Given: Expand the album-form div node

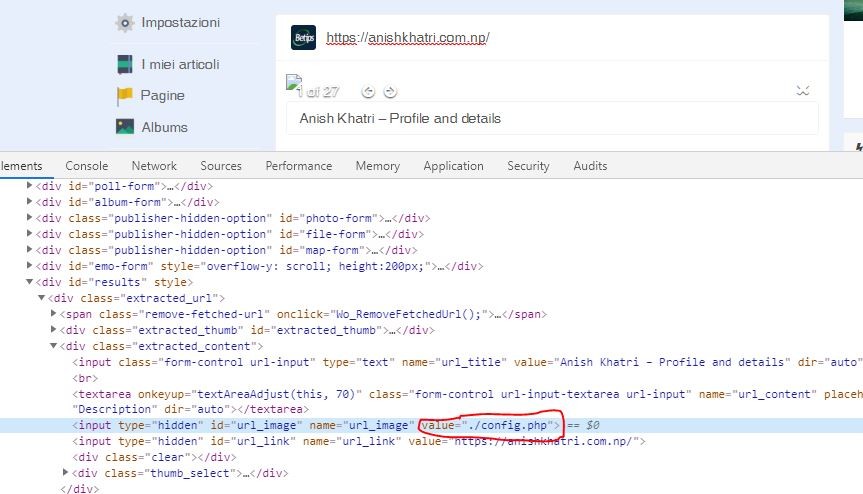Looking at the screenshot, I should click(29, 201).
